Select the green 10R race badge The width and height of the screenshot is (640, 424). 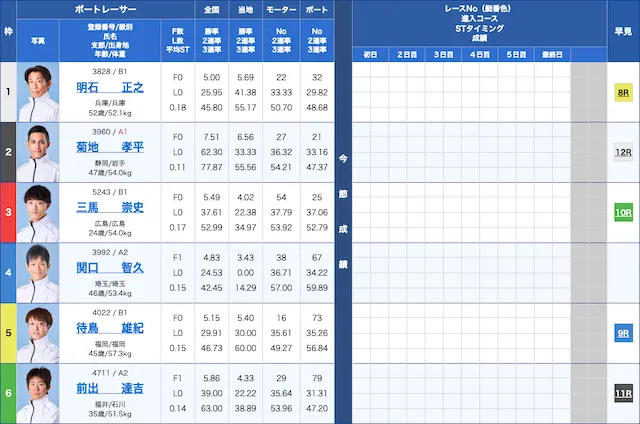pyautogui.click(x=622, y=213)
